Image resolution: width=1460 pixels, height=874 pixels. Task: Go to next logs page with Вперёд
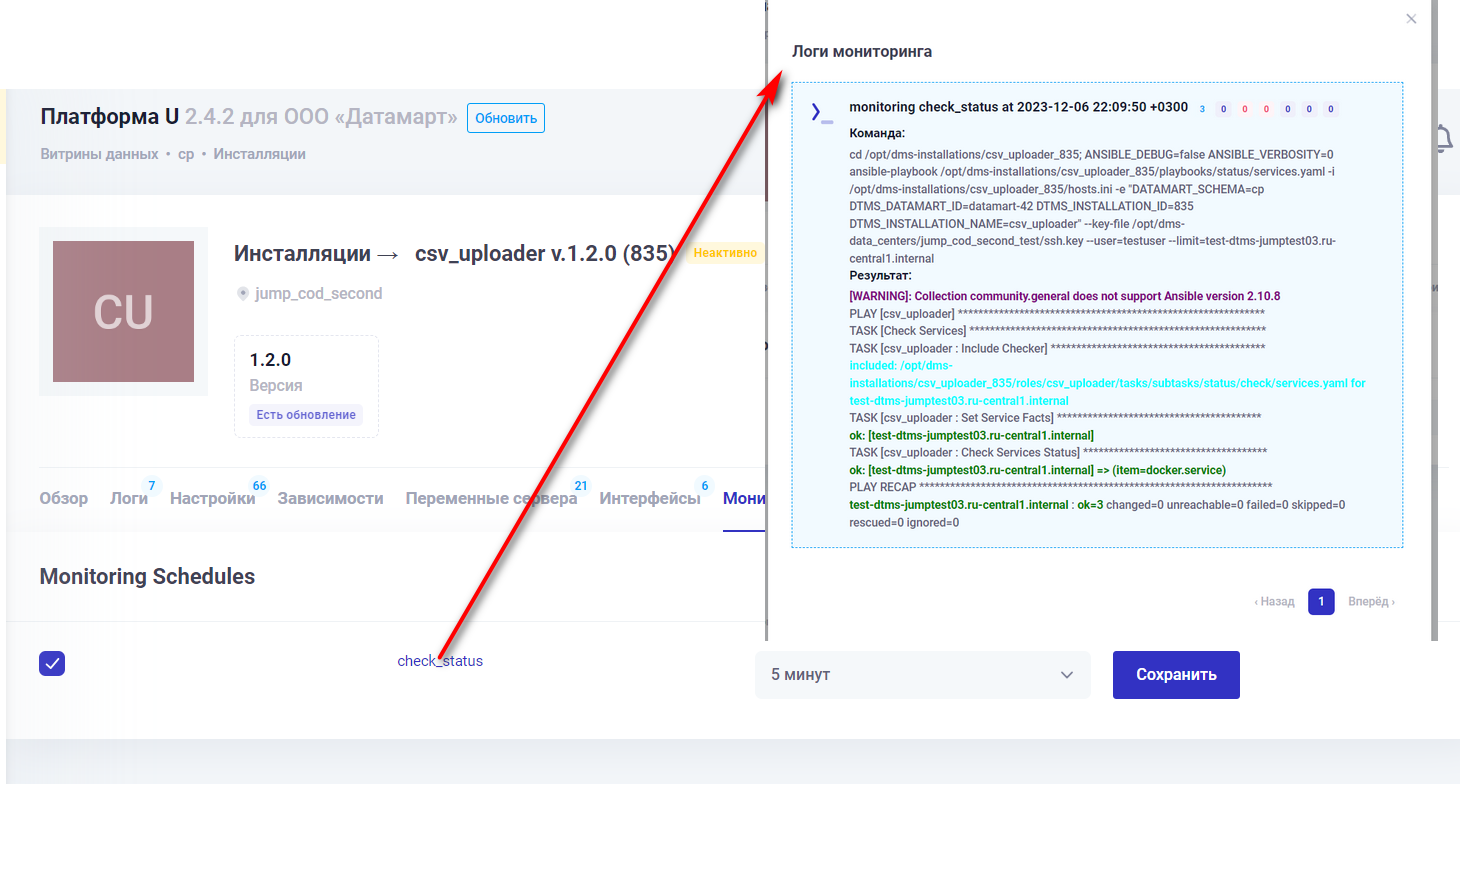click(x=1371, y=602)
